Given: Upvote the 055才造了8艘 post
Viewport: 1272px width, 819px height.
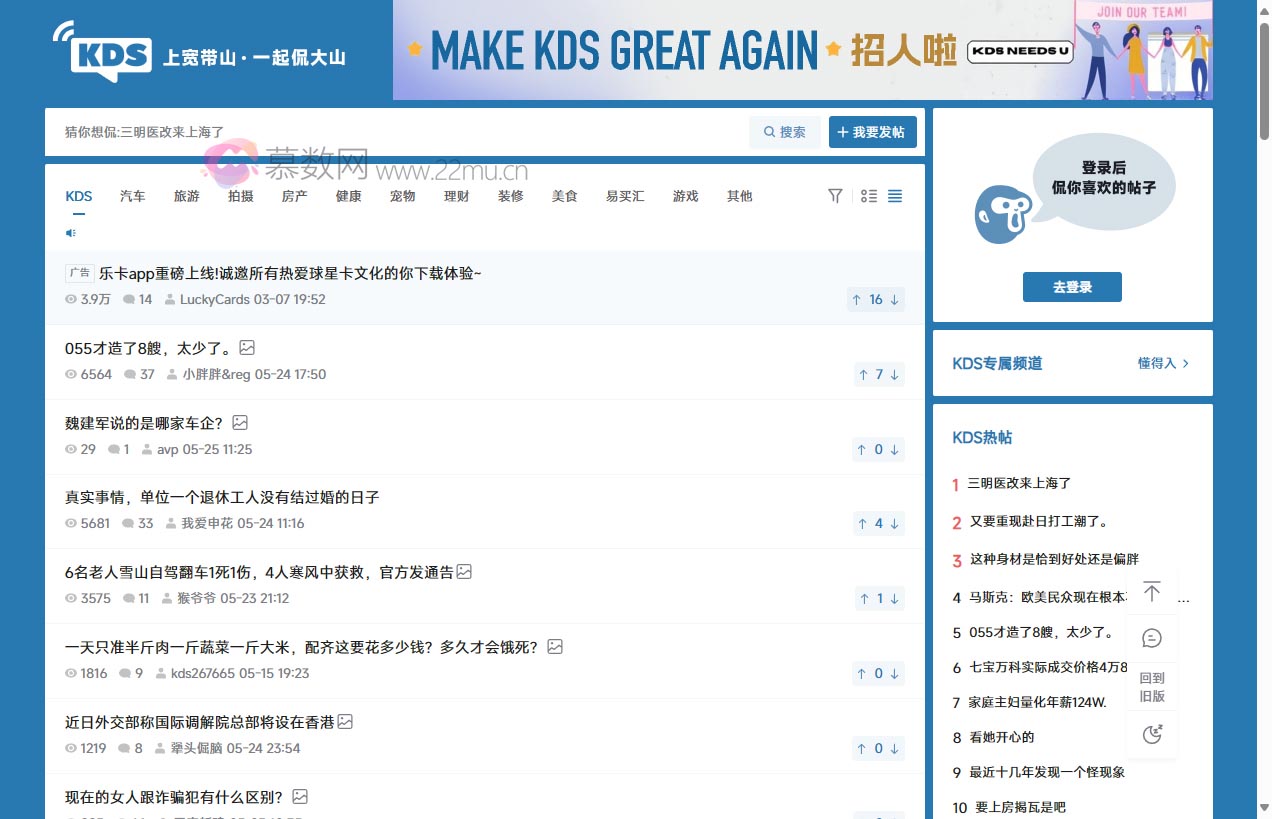Looking at the screenshot, I should (862, 375).
